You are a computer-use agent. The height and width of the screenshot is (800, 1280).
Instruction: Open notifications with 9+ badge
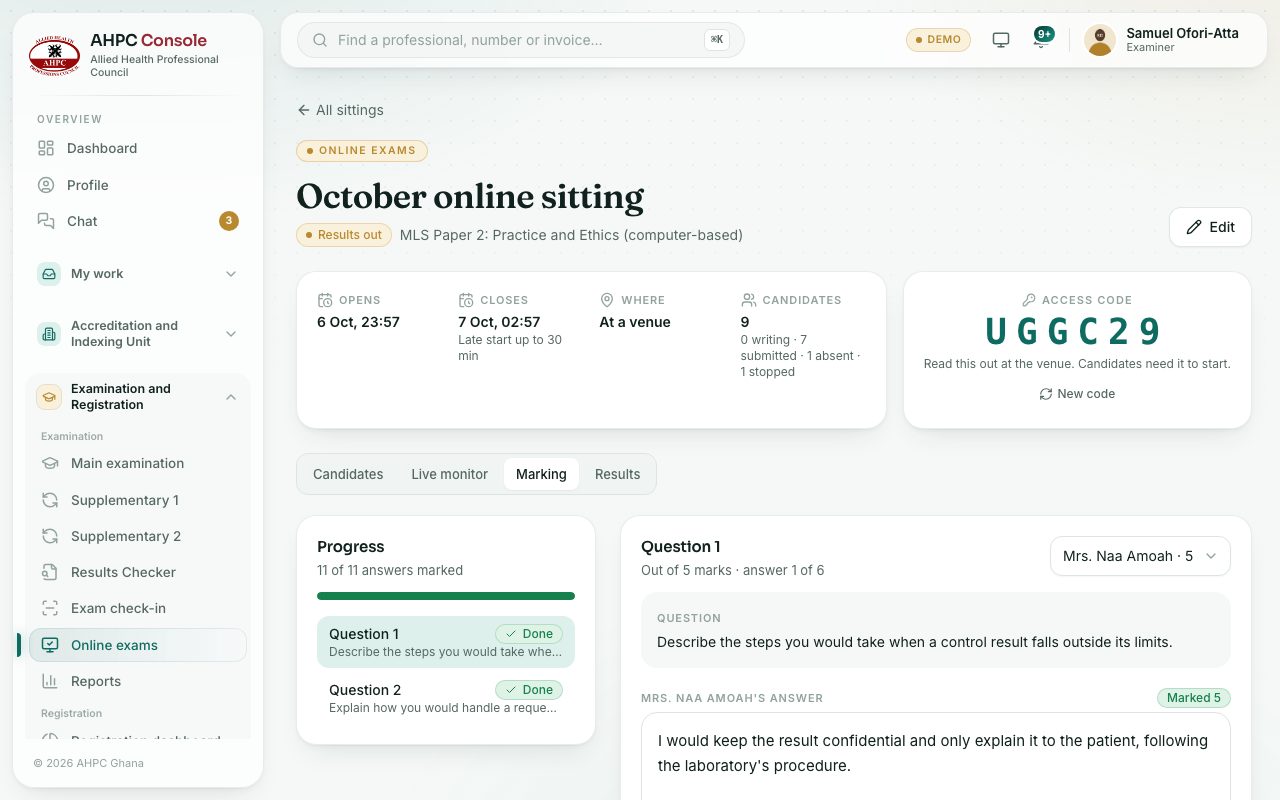1041,39
